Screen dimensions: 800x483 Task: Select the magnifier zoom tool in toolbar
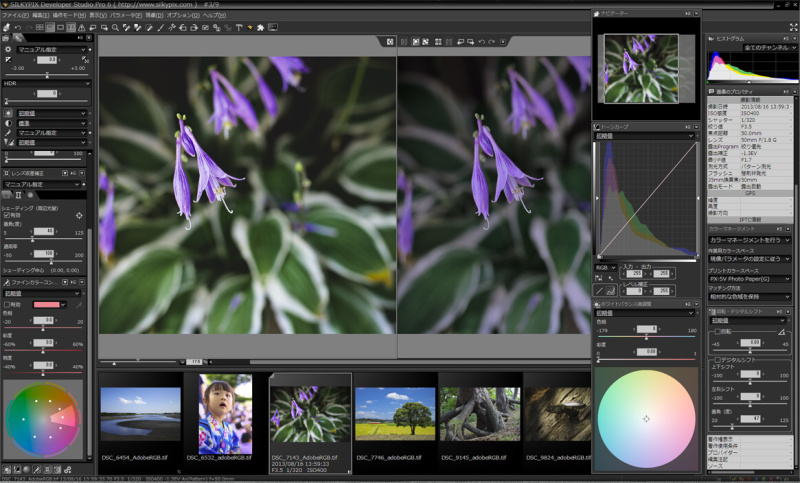coord(117,27)
